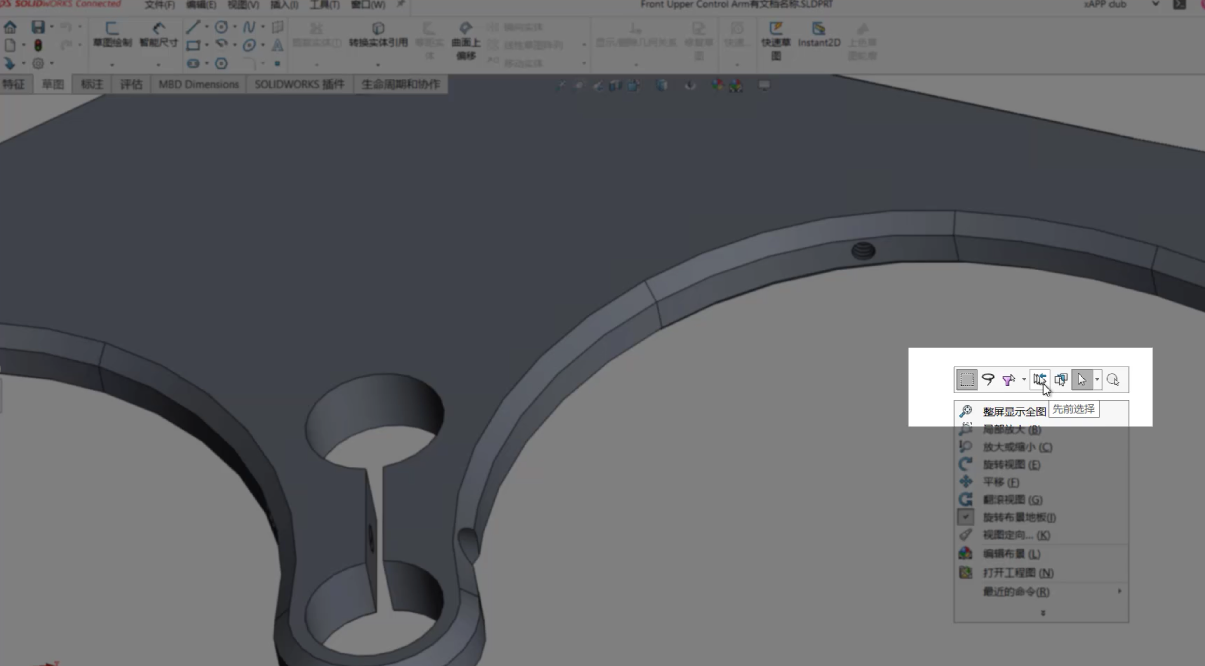The width and height of the screenshot is (1205, 666).
Task: Toggle Rapid Sketch (快速草图) mode
Action: [x=775, y=35]
